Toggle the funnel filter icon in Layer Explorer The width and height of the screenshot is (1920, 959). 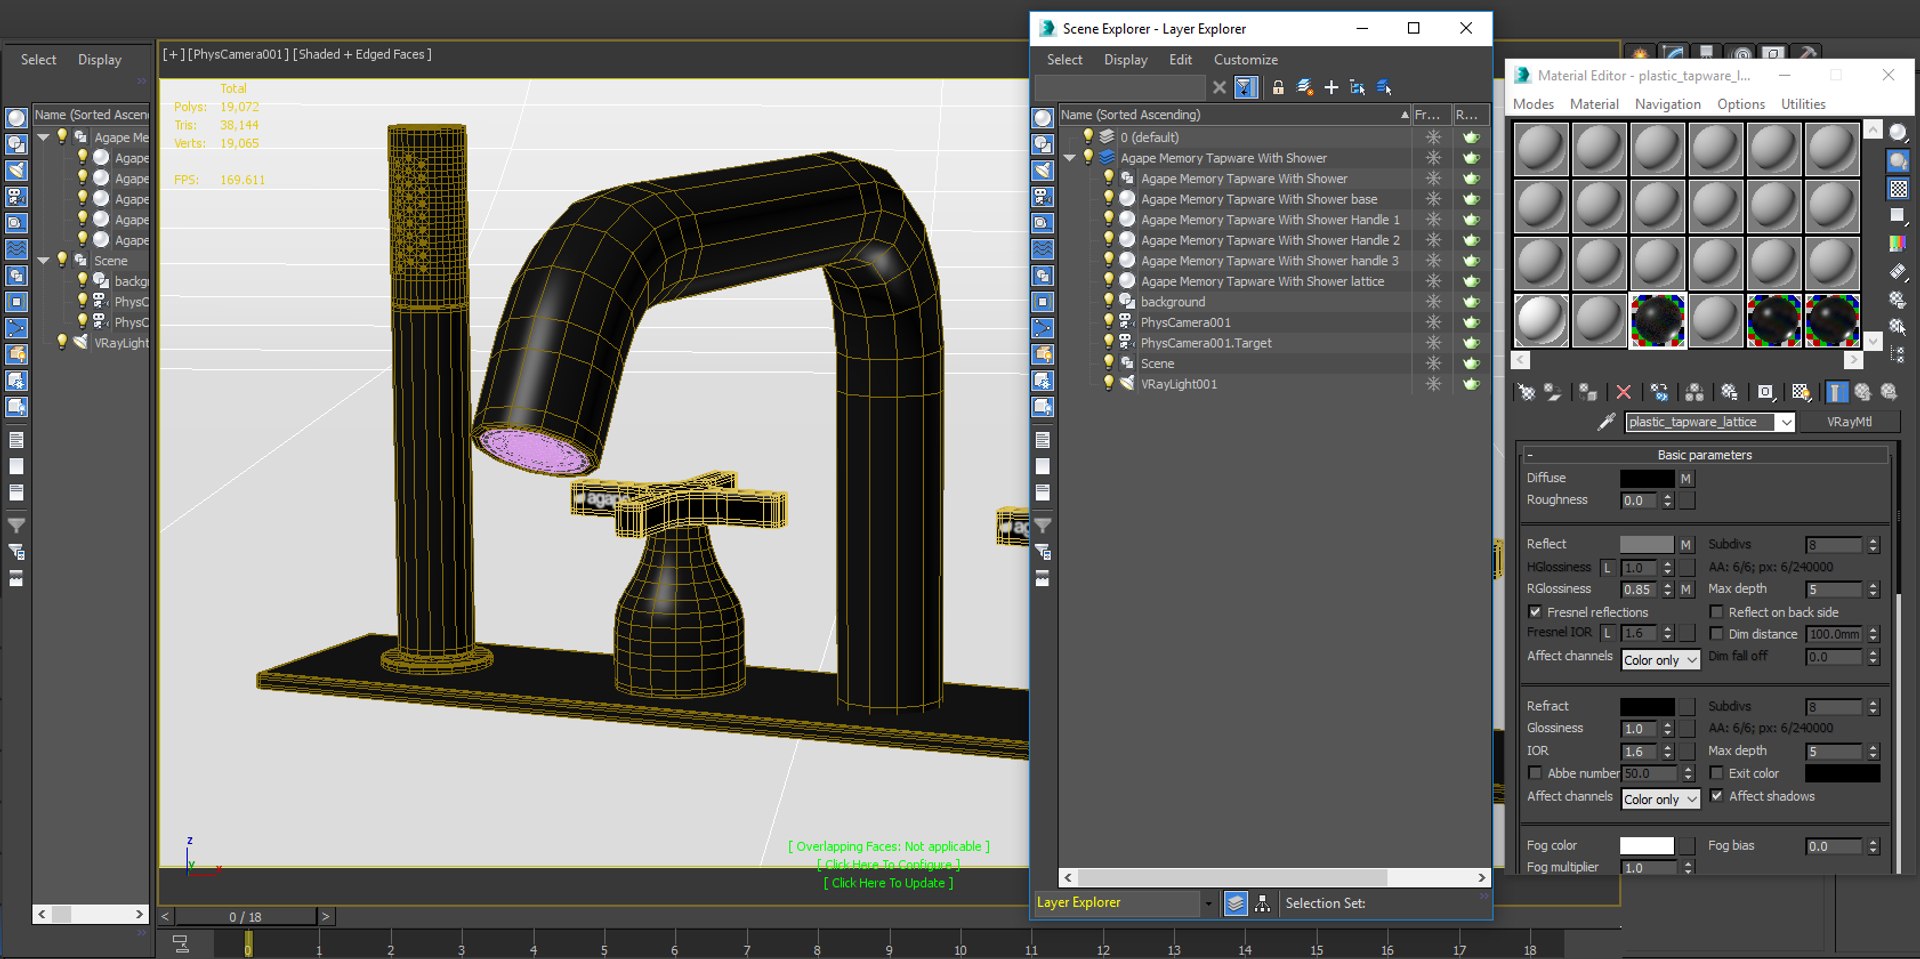pyautogui.click(x=1245, y=87)
